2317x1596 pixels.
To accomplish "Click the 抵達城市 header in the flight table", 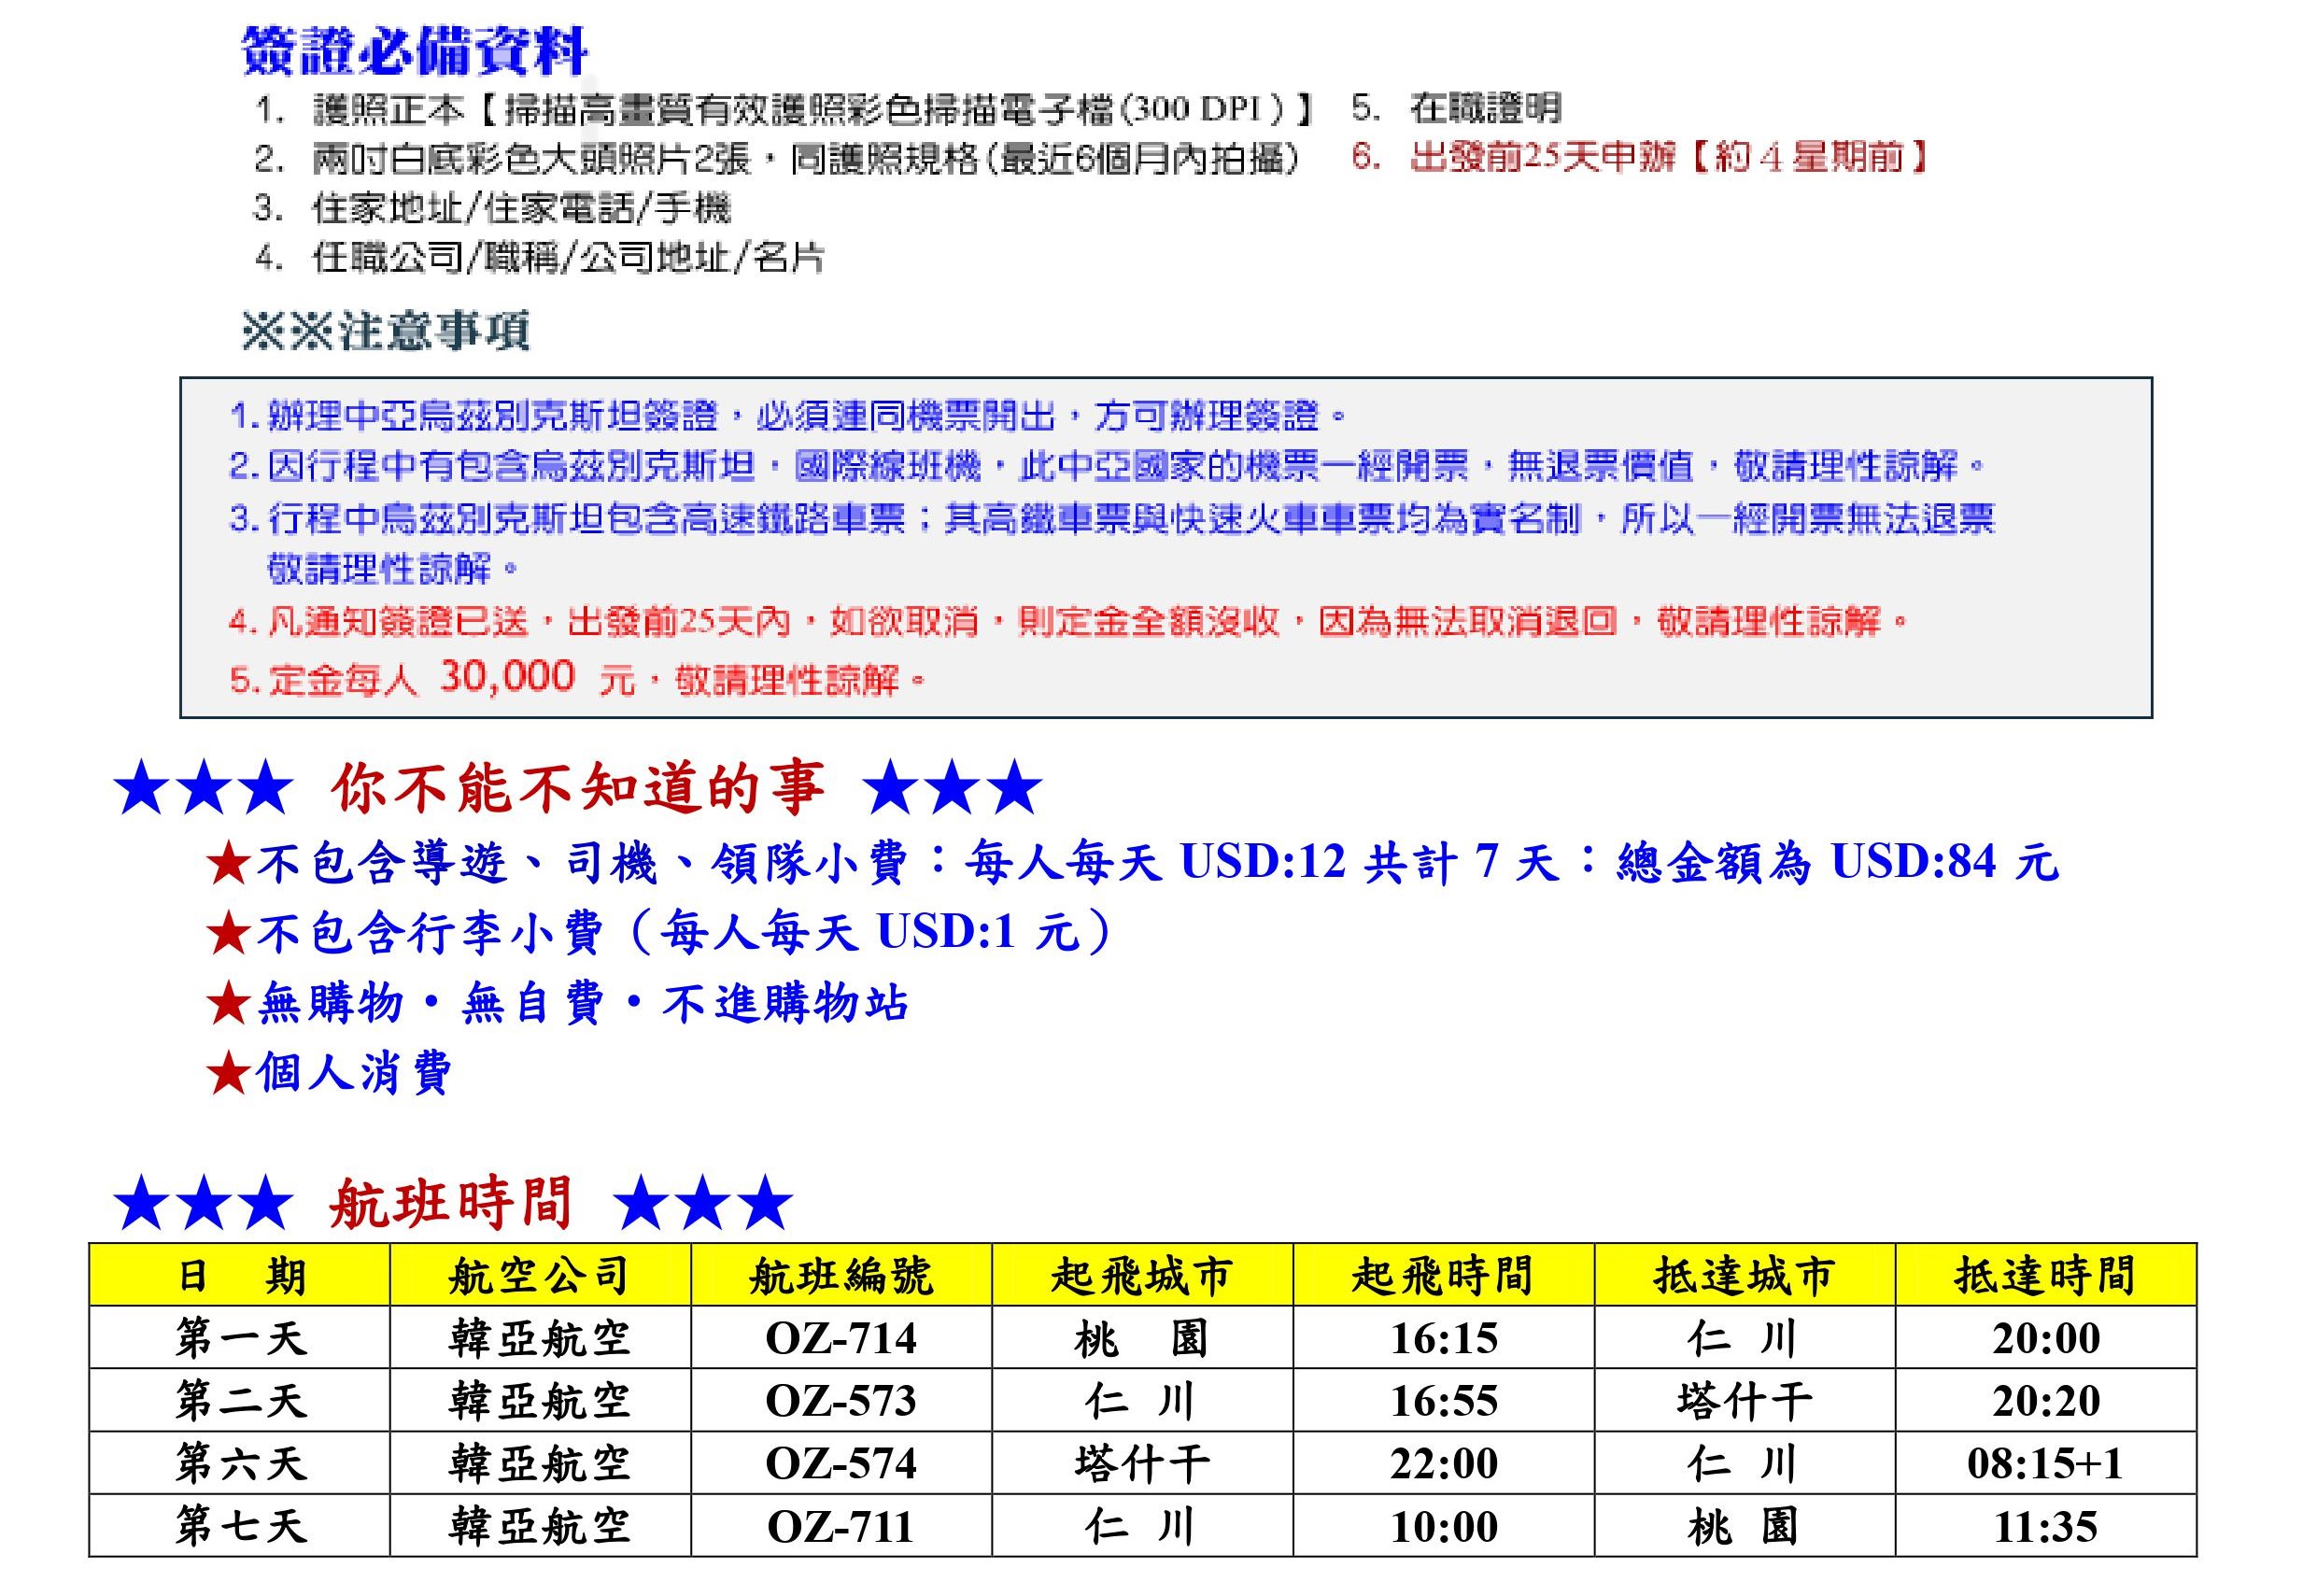I will coord(1744,1276).
